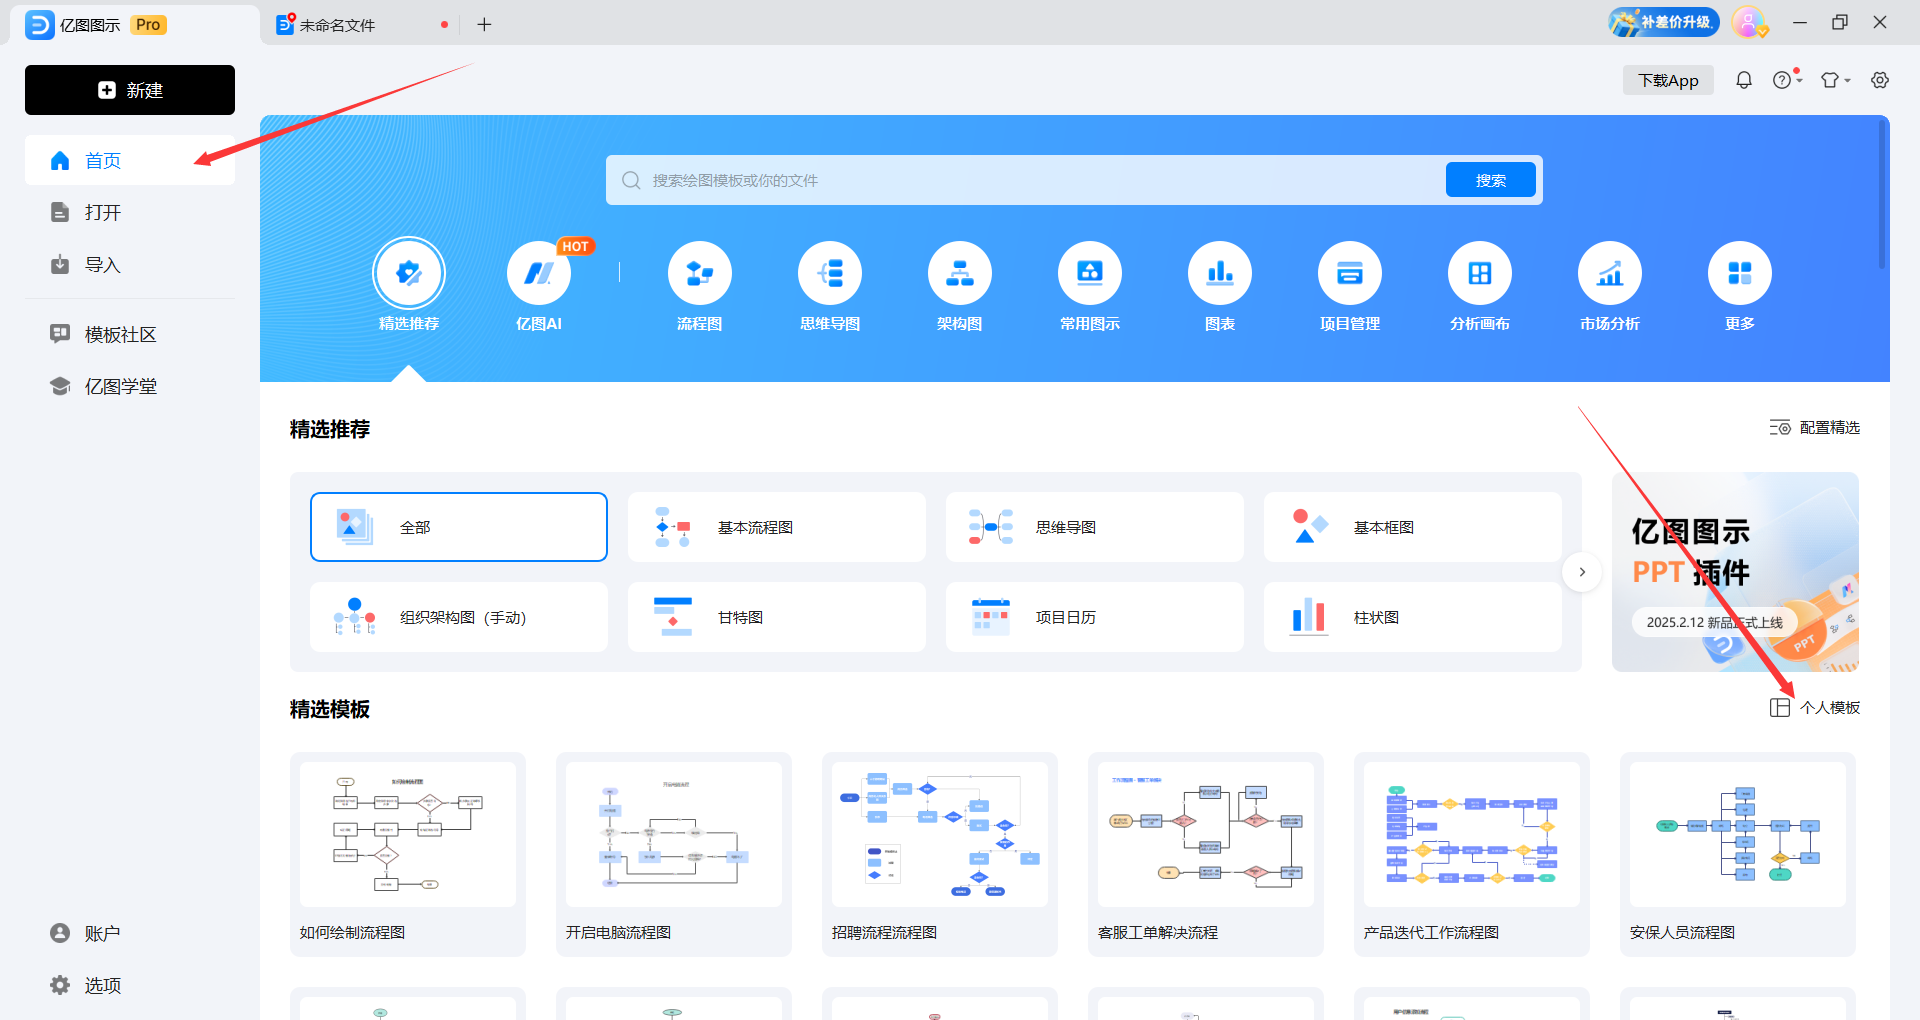Open the 如何绘制流程图 template

pos(408,854)
